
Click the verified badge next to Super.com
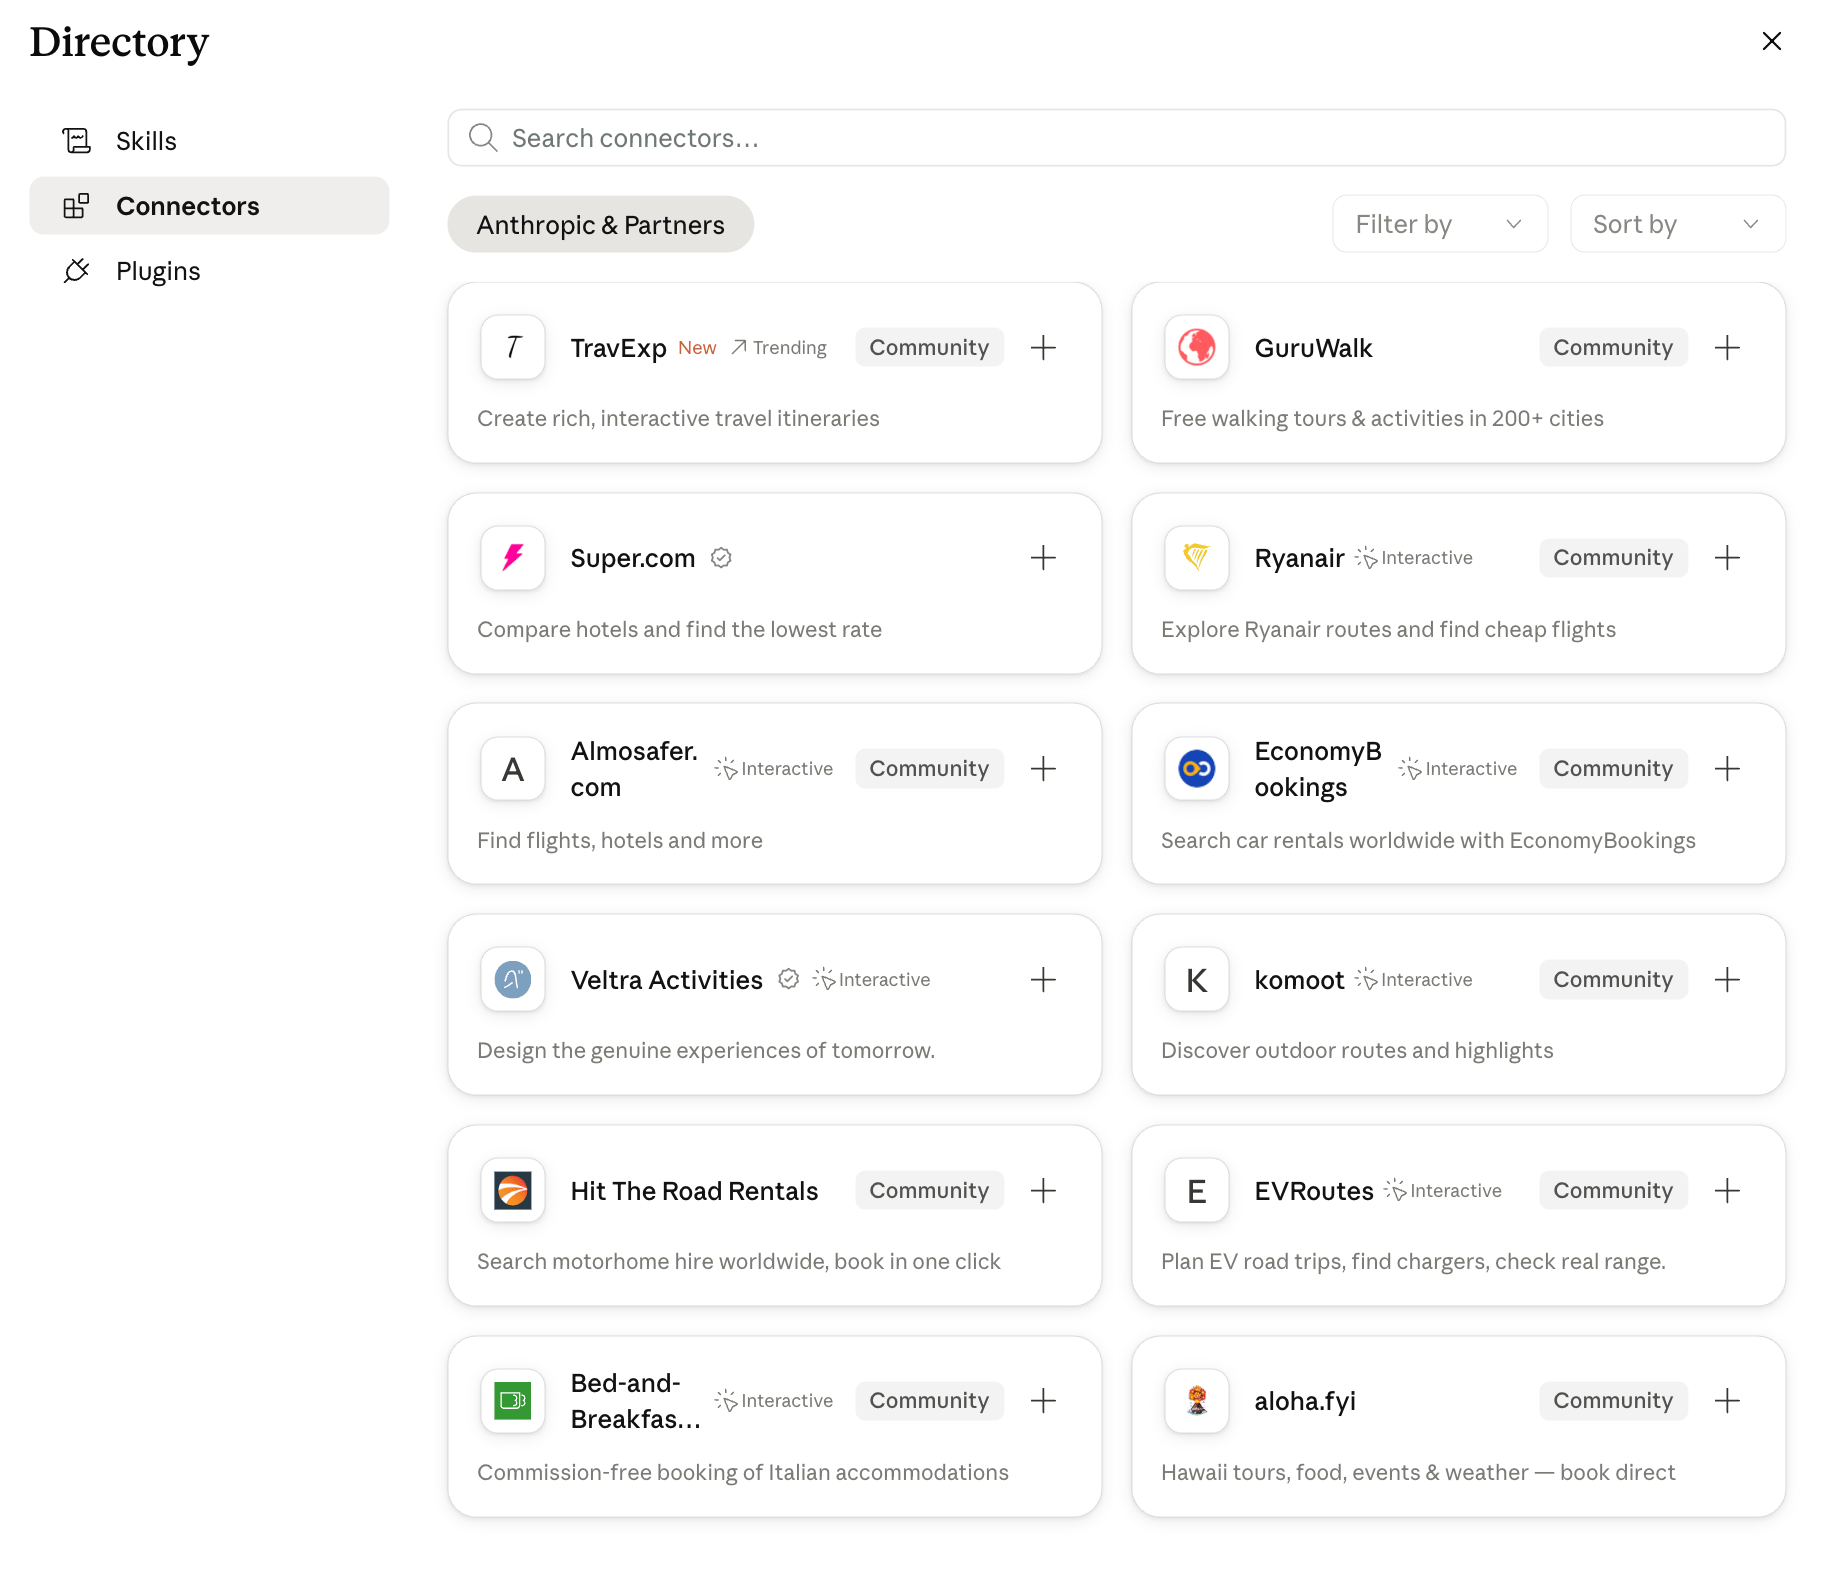pyautogui.click(x=721, y=558)
